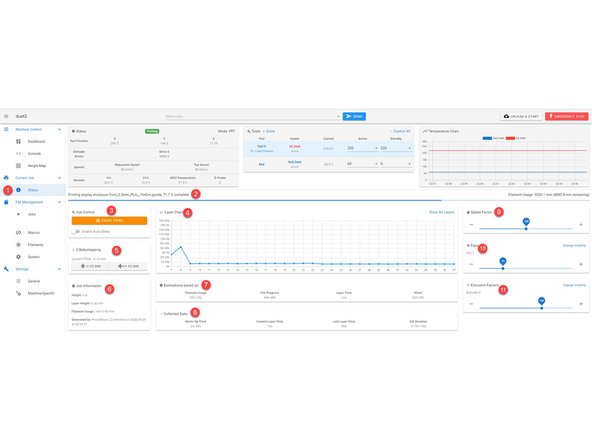The height and width of the screenshot is (444, 592).
Task: Decrease speed factor with minus icon
Action: click(471, 225)
